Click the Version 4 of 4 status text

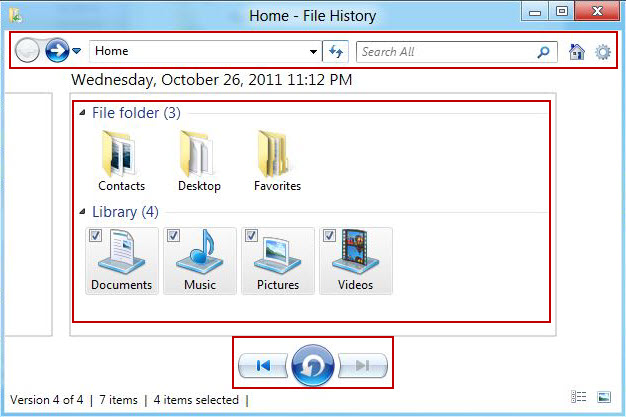click(47, 400)
